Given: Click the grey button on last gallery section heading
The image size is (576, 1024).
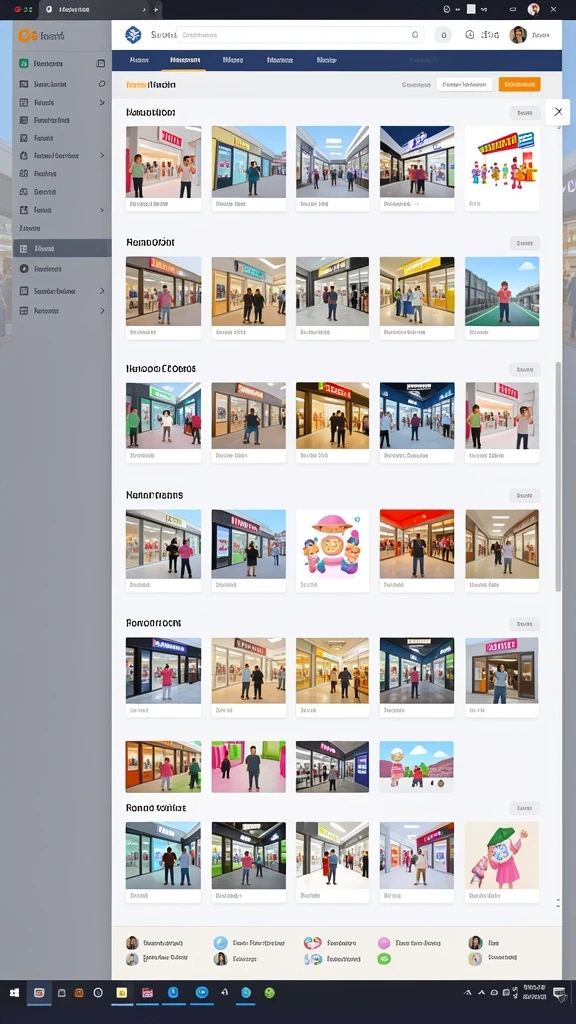Looking at the screenshot, I should (524, 808).
